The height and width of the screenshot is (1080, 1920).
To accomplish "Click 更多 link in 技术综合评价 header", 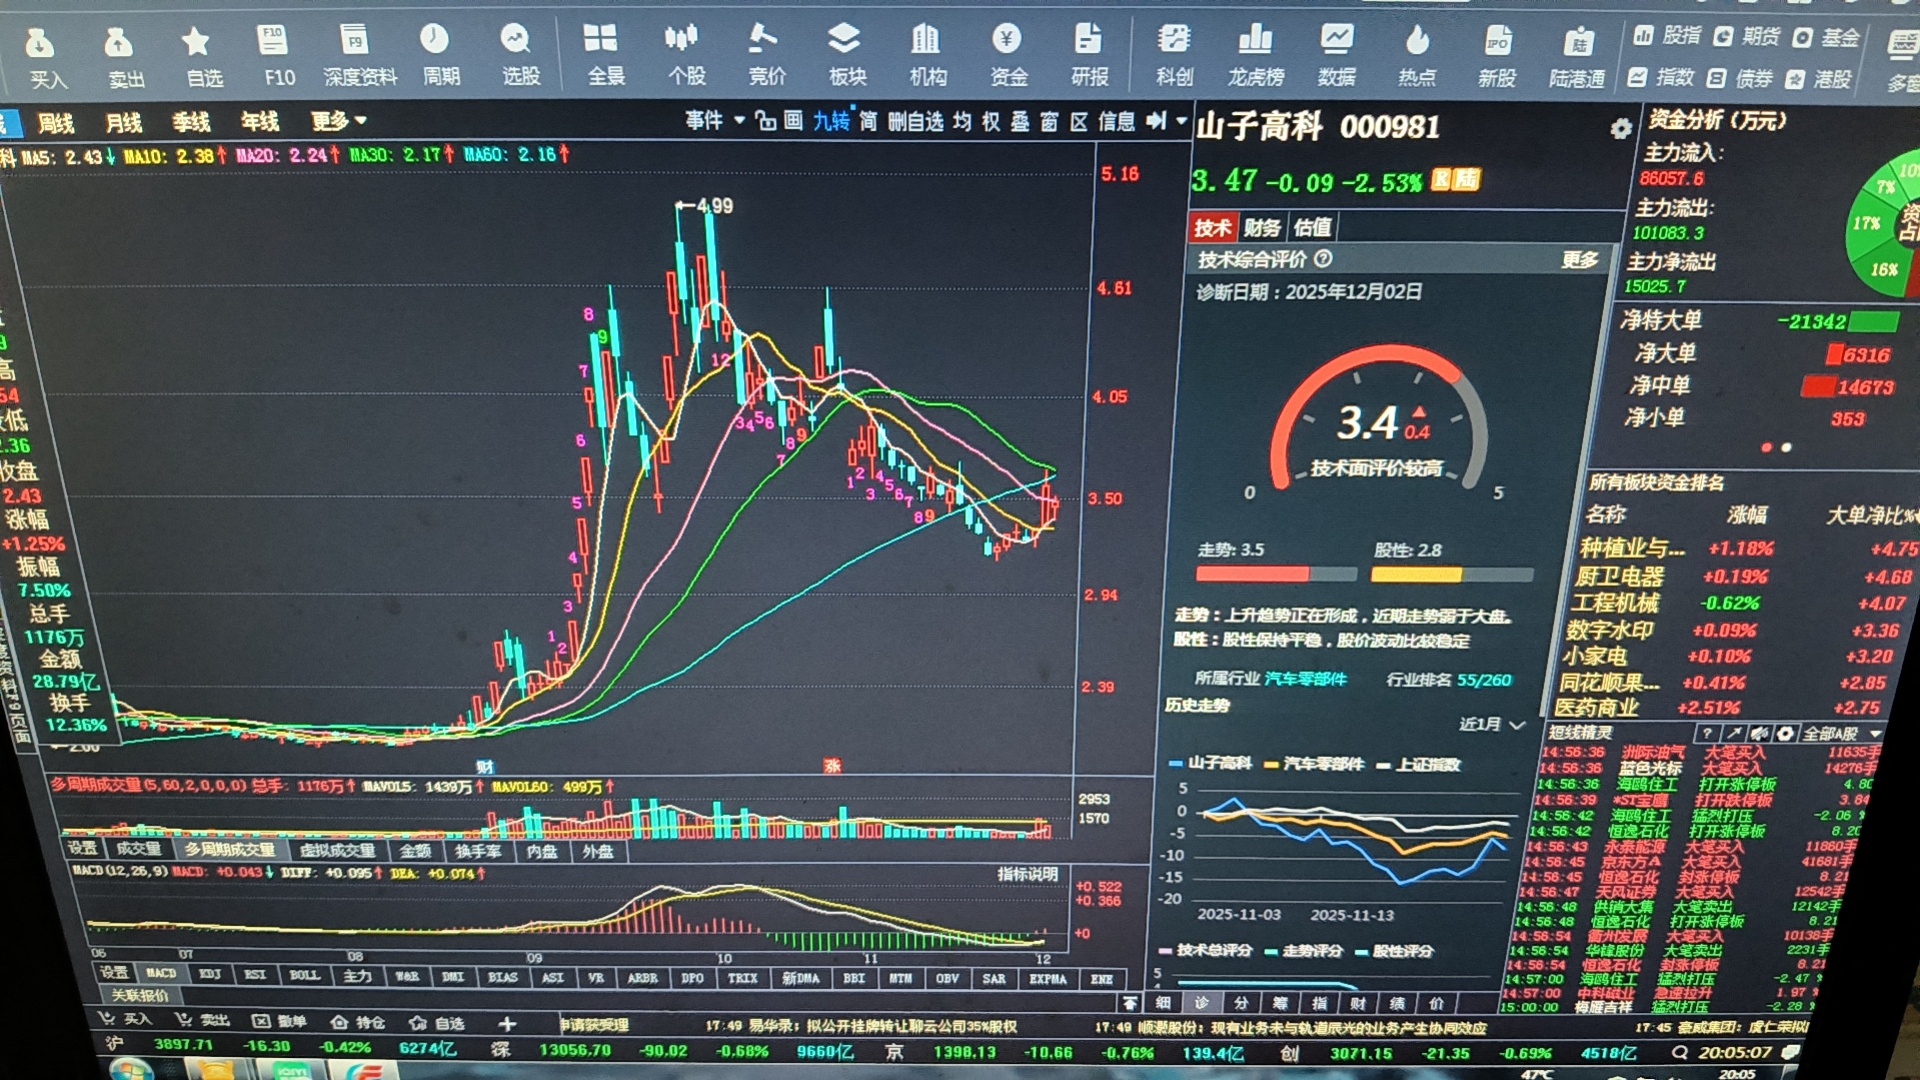I will (x=1580, y=260).
